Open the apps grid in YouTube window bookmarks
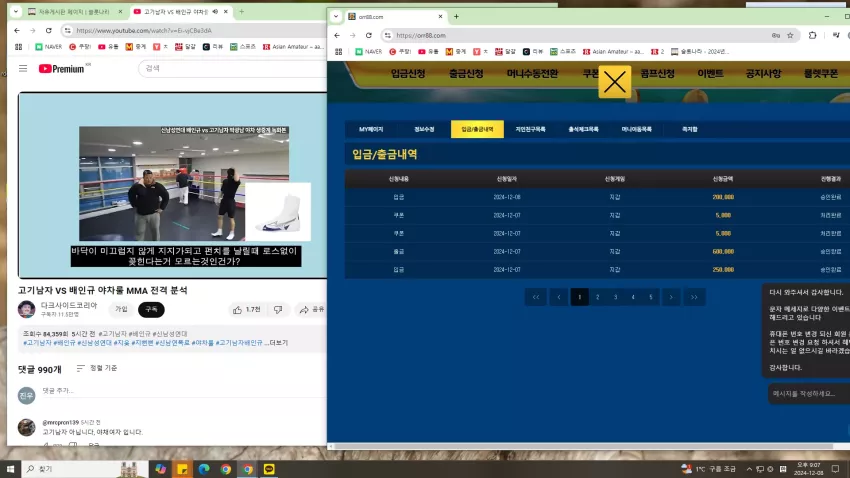 [x=18, y=47]
